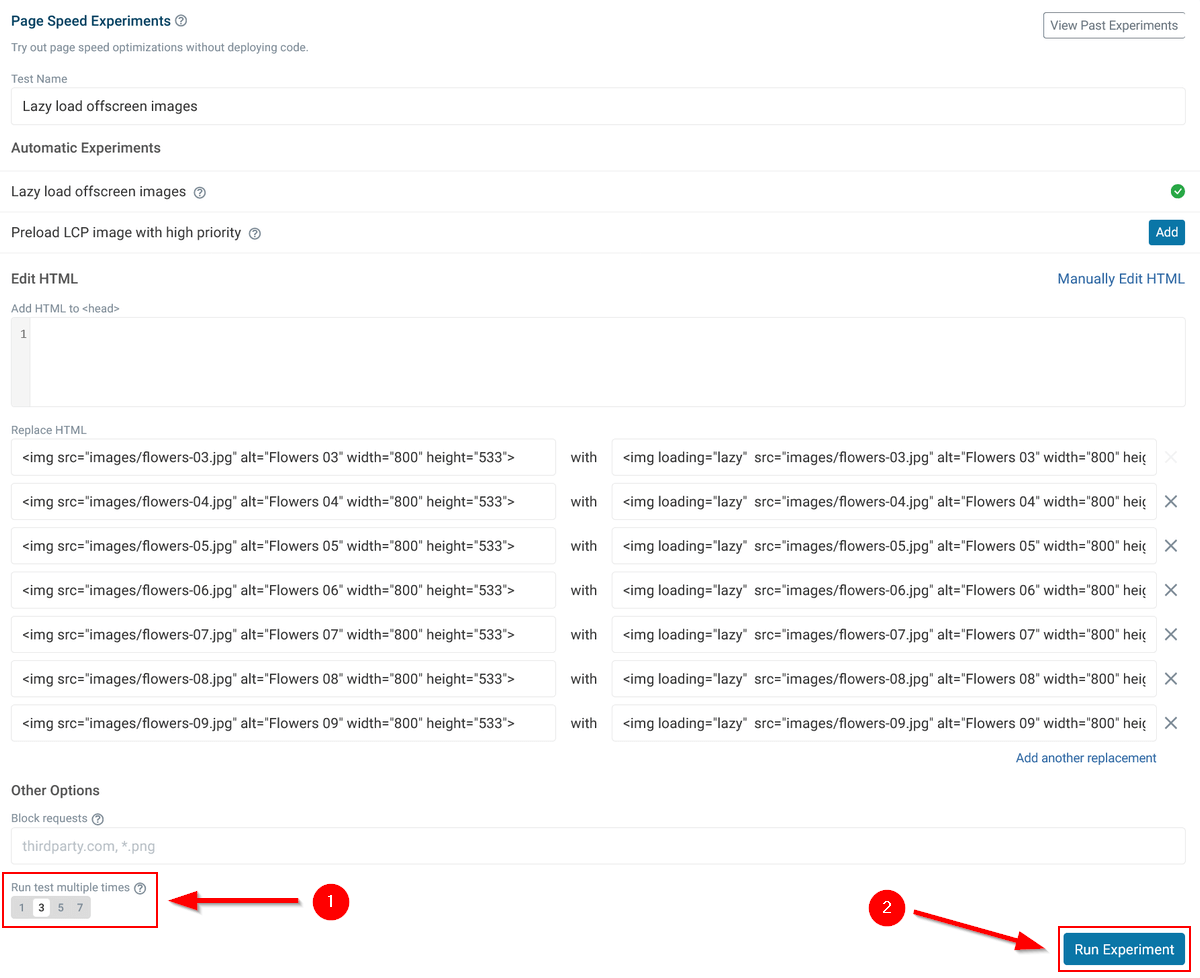The height and width of the screenshot is (978, 1200).
Task: Remove the flowers-09 replacement row
Action: (1171, 723)
